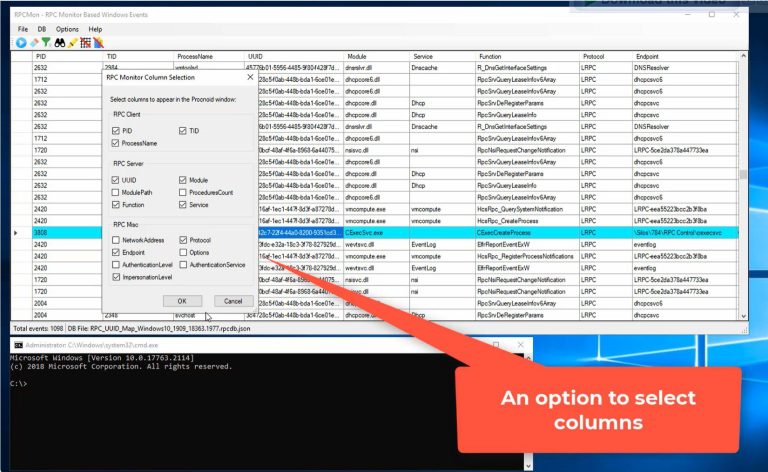Open the Options menu
Viewport: 768px width, 472px height.
67,29
